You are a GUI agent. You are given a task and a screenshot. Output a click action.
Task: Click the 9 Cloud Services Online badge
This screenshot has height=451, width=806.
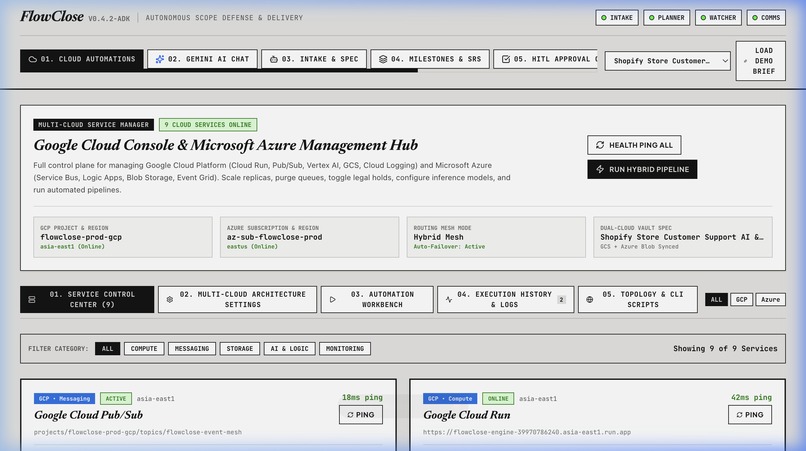208,124
